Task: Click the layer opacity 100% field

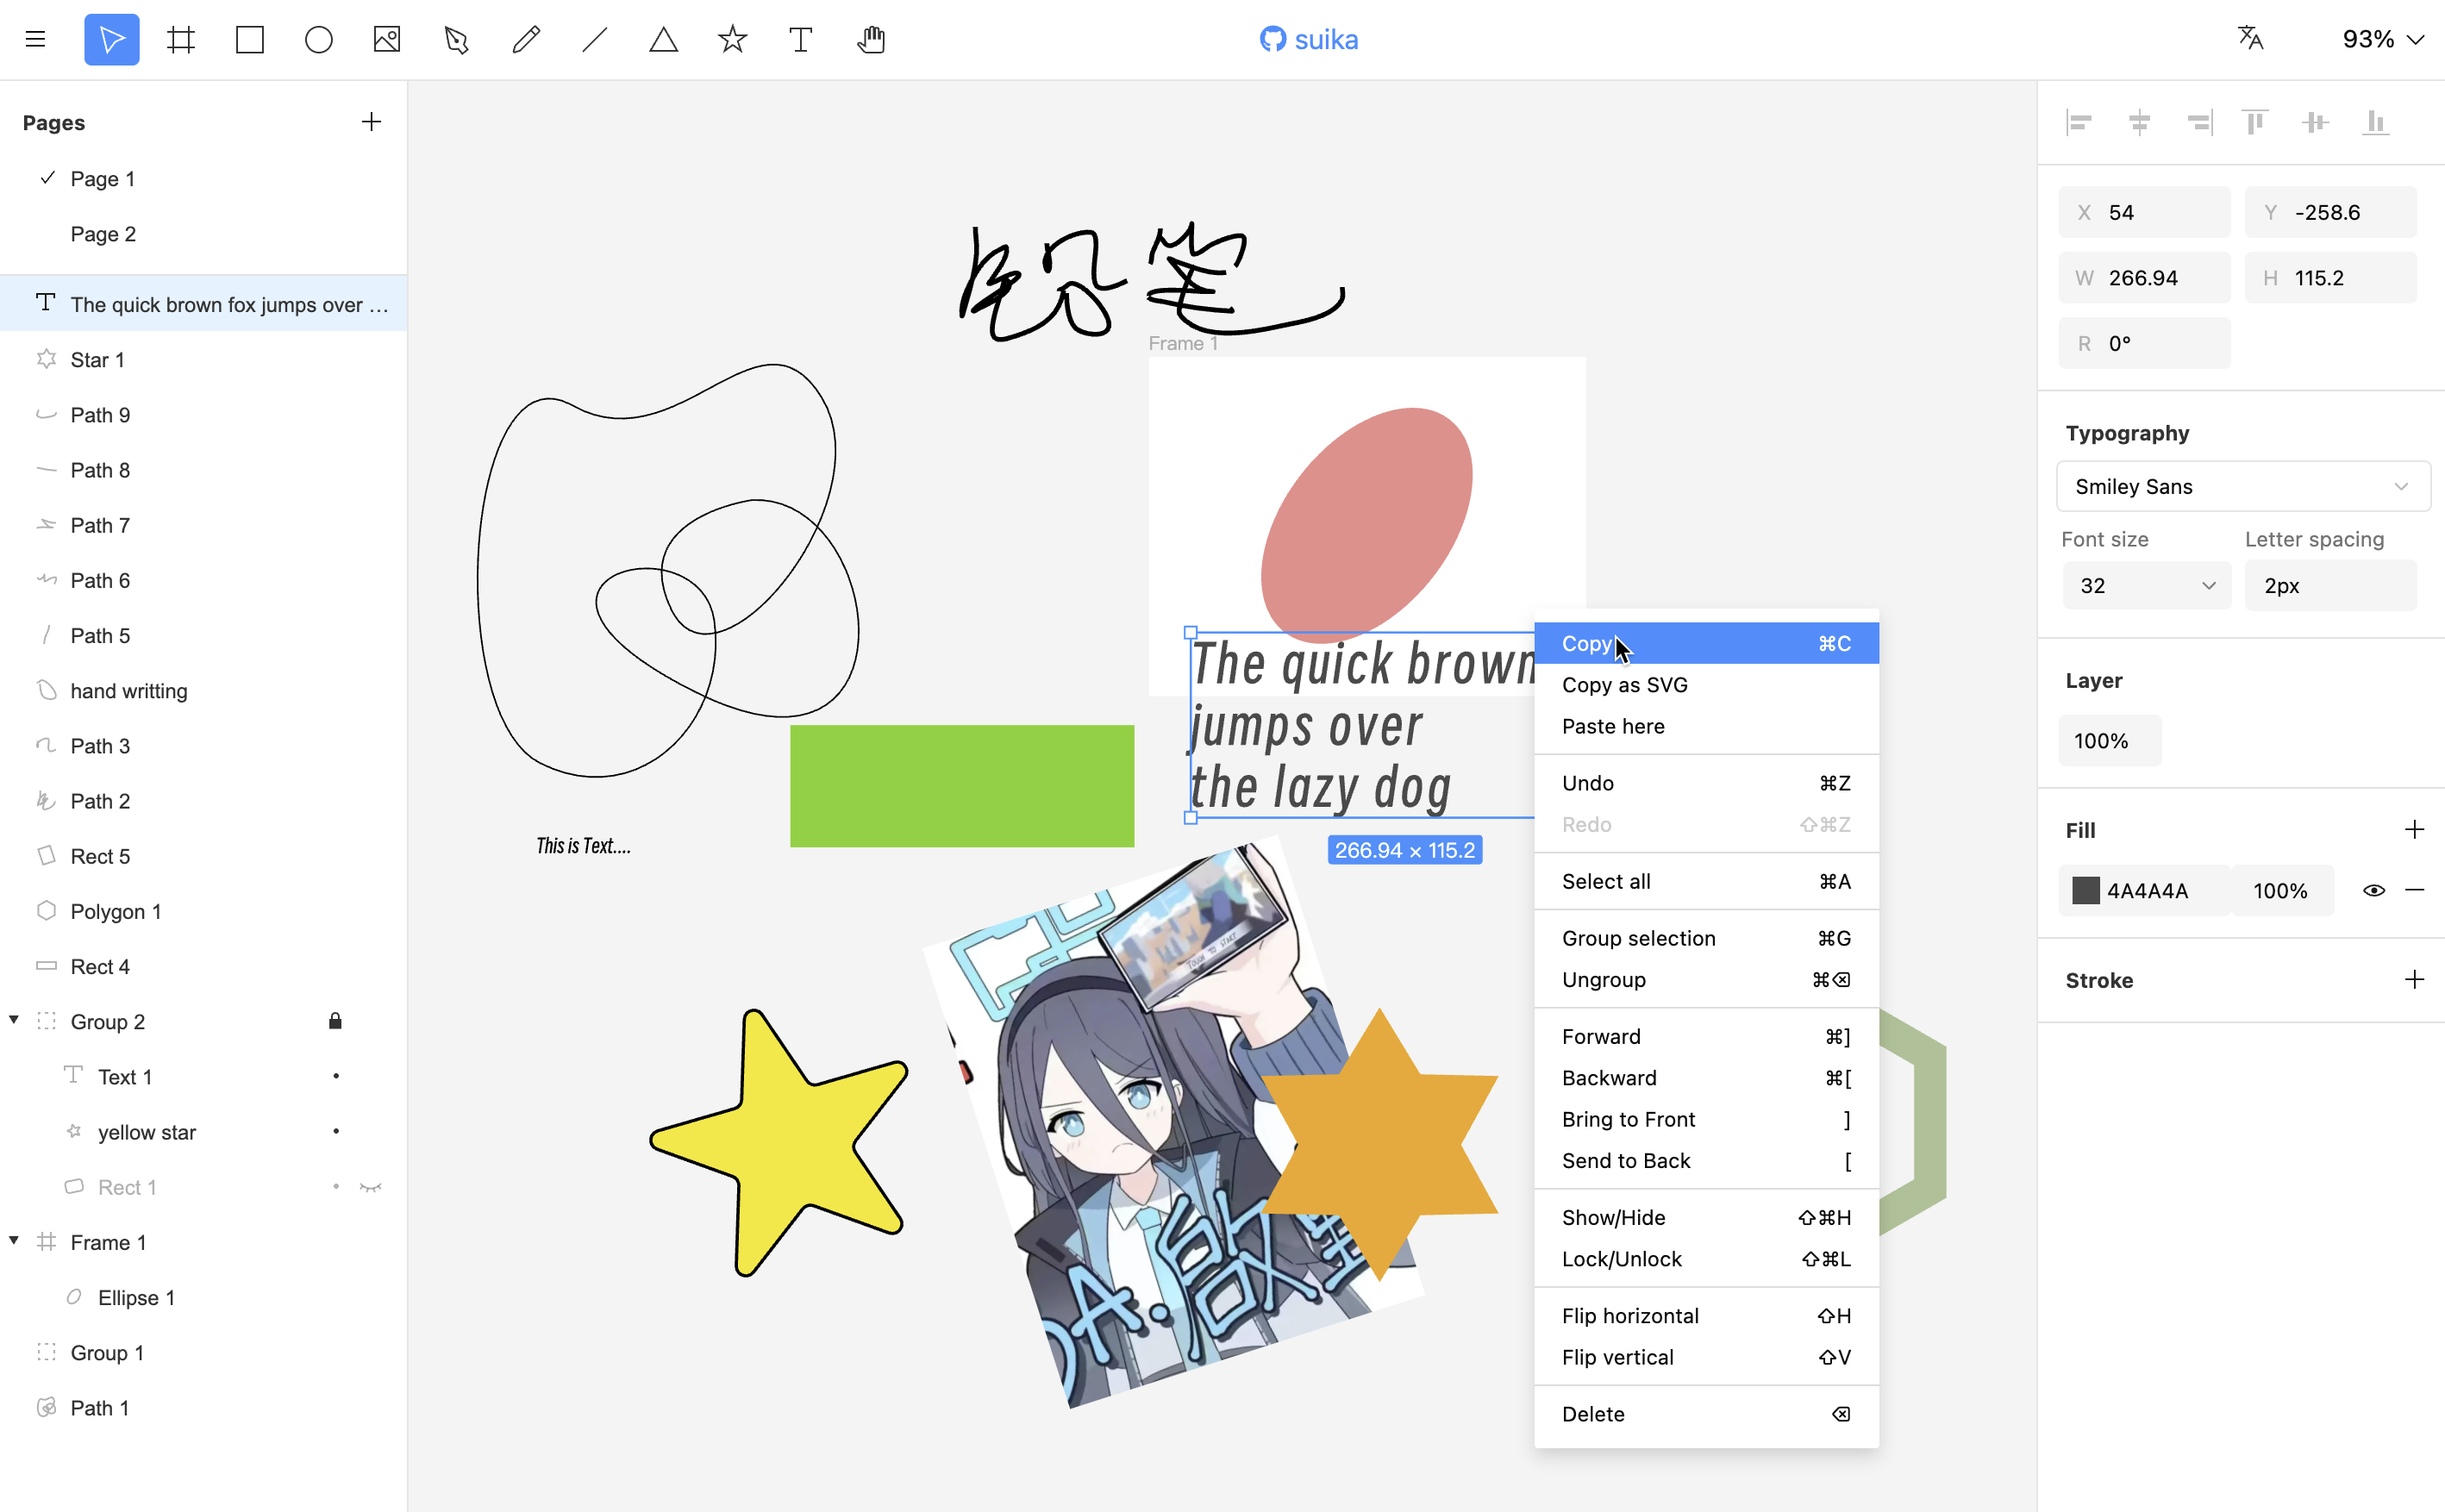Action: coord(2109,741)
